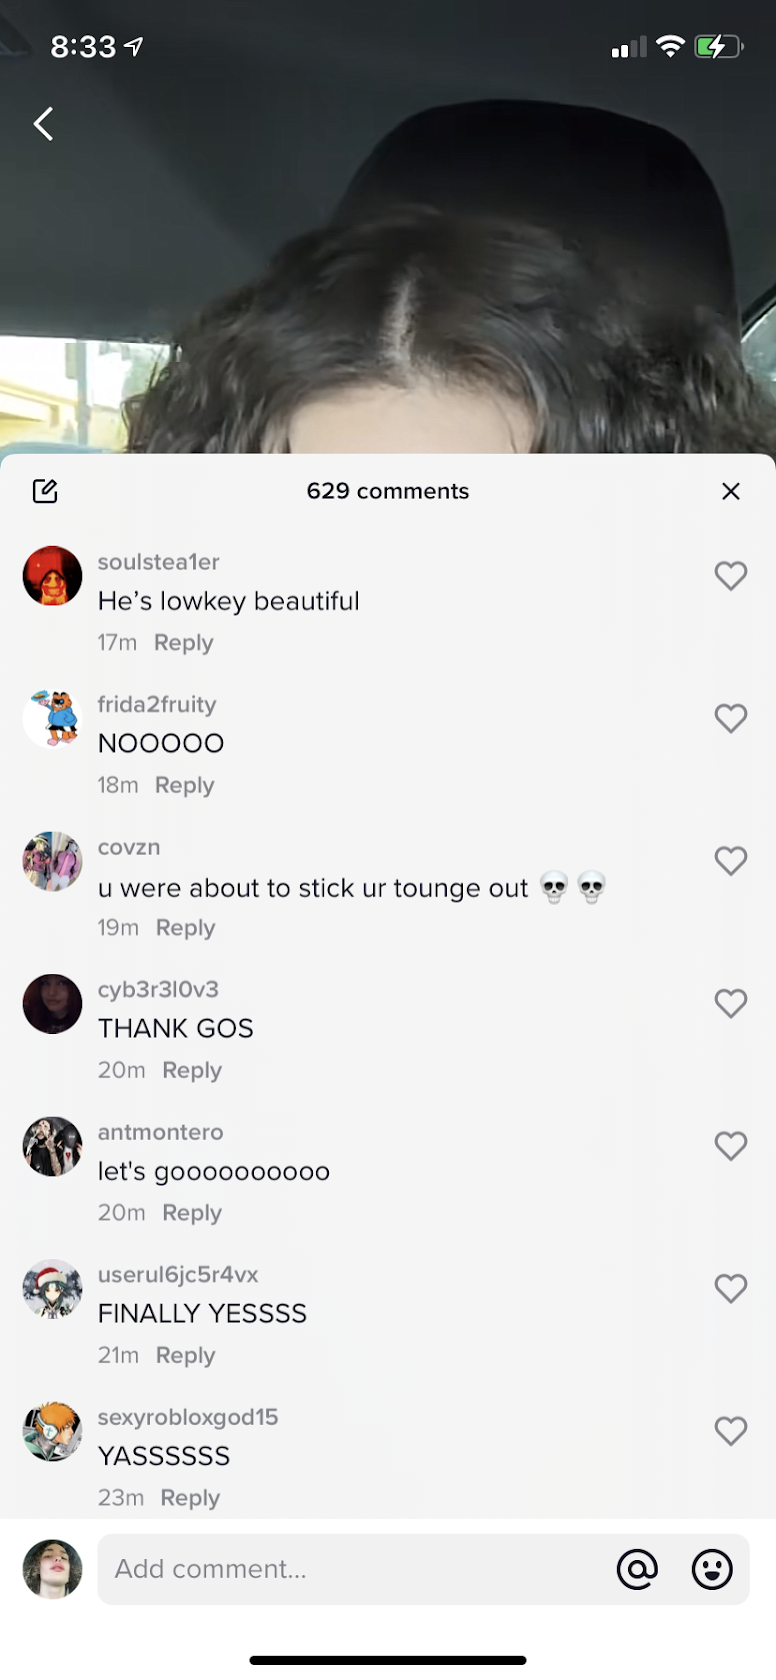Viewport: 776px width, 1680px height.
Task: Close the comments panel with the X
Action: tap(731, 491)
